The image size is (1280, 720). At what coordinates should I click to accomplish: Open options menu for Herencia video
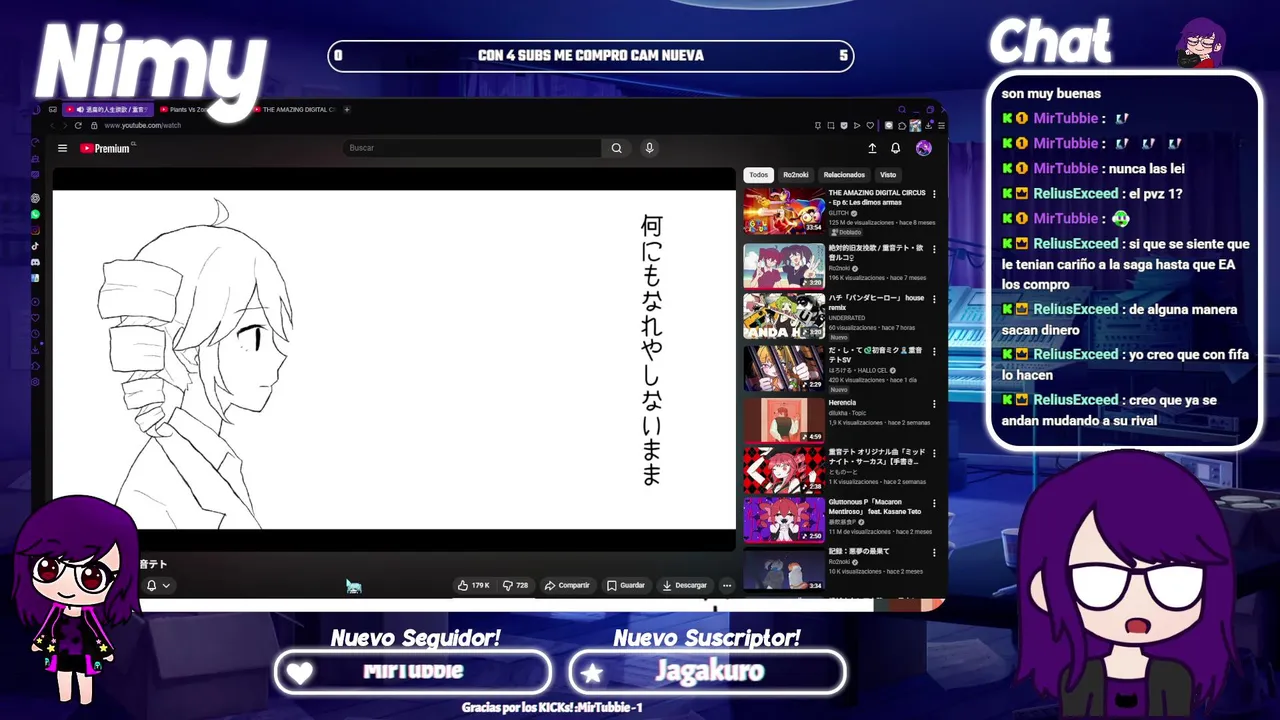934,404
